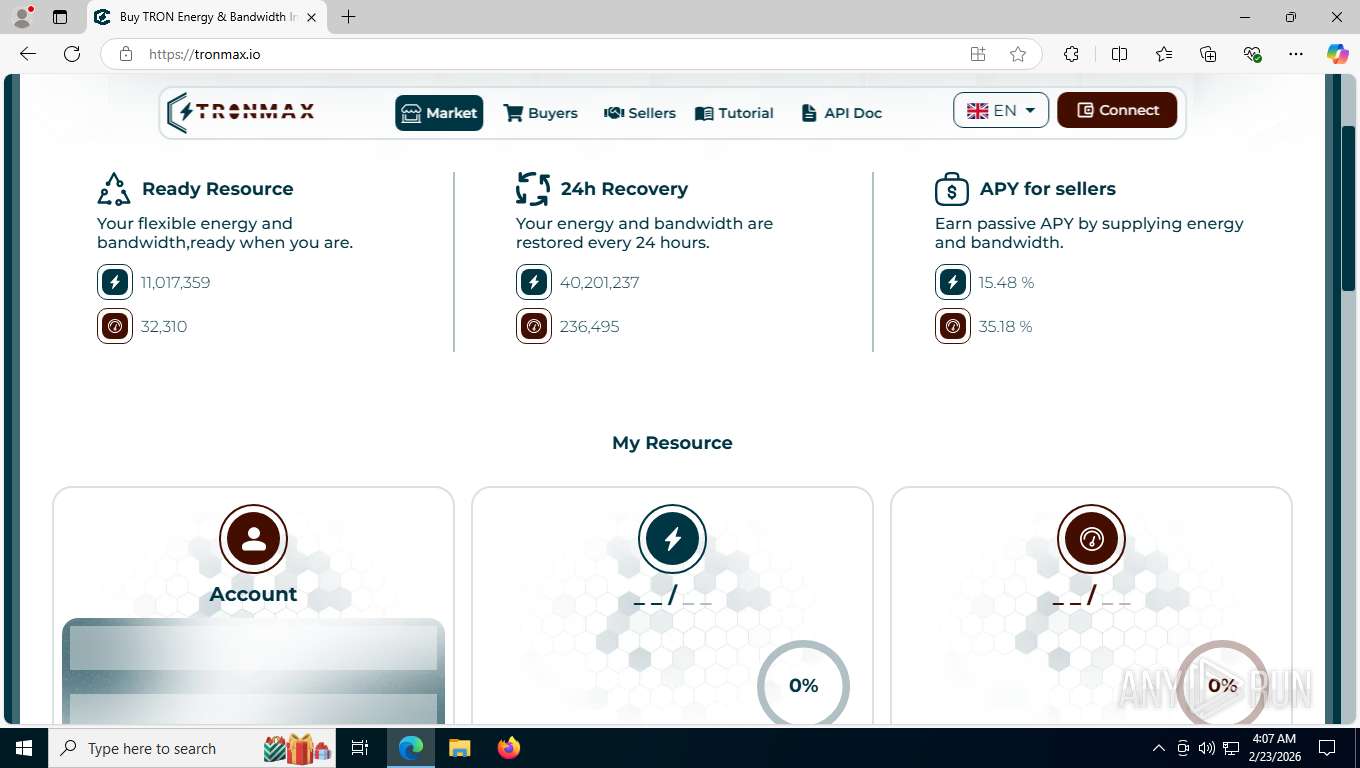
Task: Click the APY for sellers money bag icon
Action: (952, 188)
